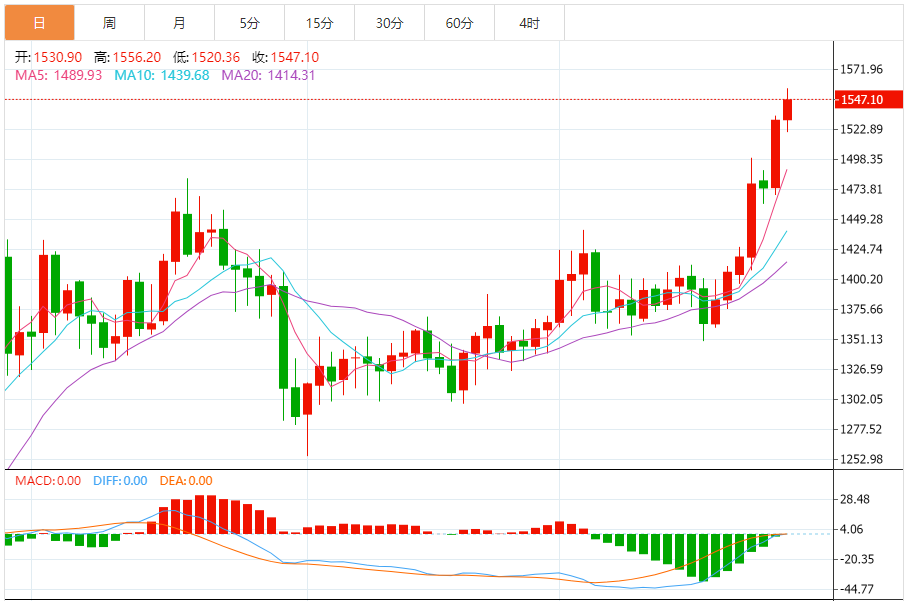Click the 1375.66 price axis label

click(862, 309)
